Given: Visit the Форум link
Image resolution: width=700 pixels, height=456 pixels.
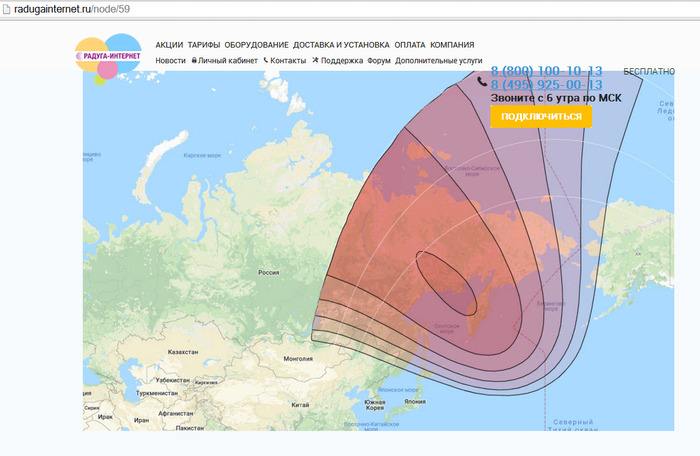Looking at the screenshot, I should pos(379,61).
